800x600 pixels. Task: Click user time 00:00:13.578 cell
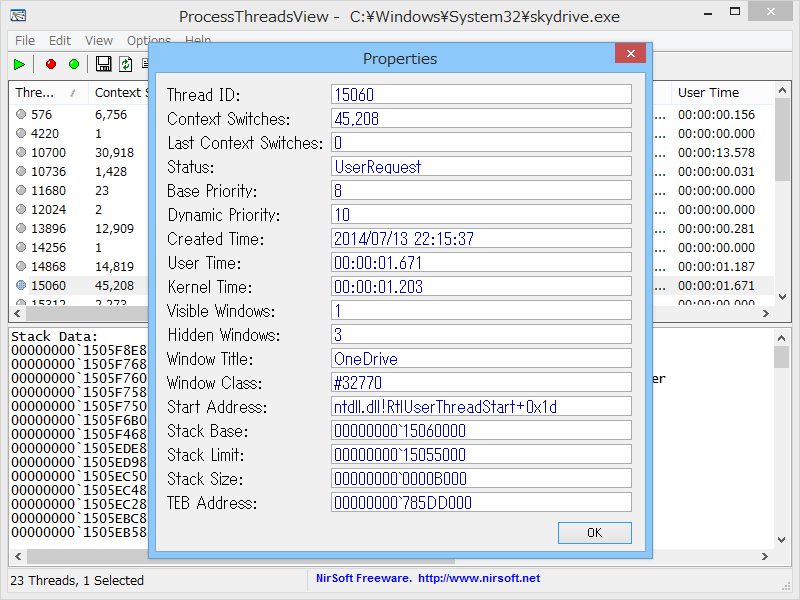pos(716,153)
